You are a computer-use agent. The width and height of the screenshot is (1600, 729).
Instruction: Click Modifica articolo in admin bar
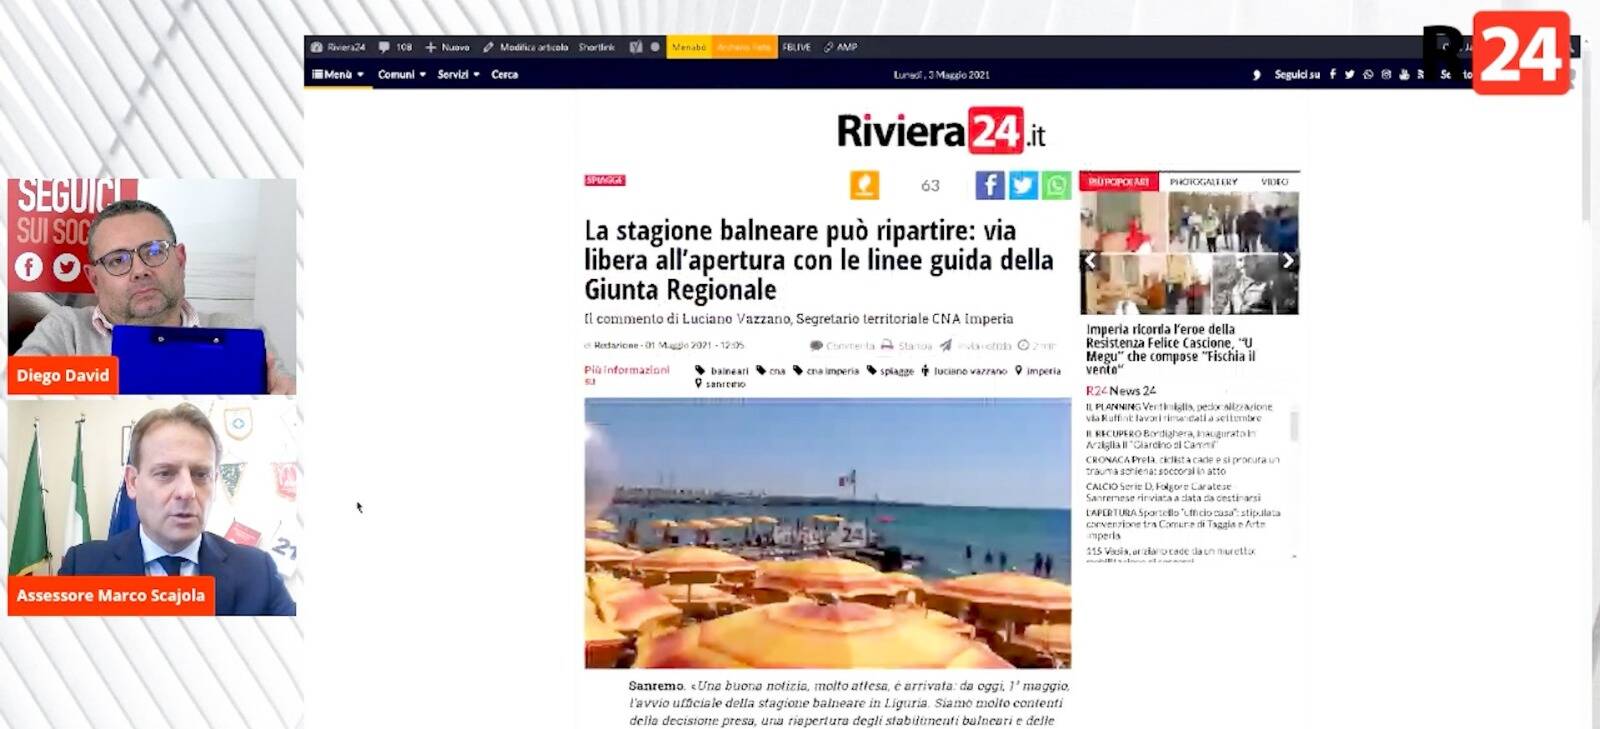click(526, 47)
